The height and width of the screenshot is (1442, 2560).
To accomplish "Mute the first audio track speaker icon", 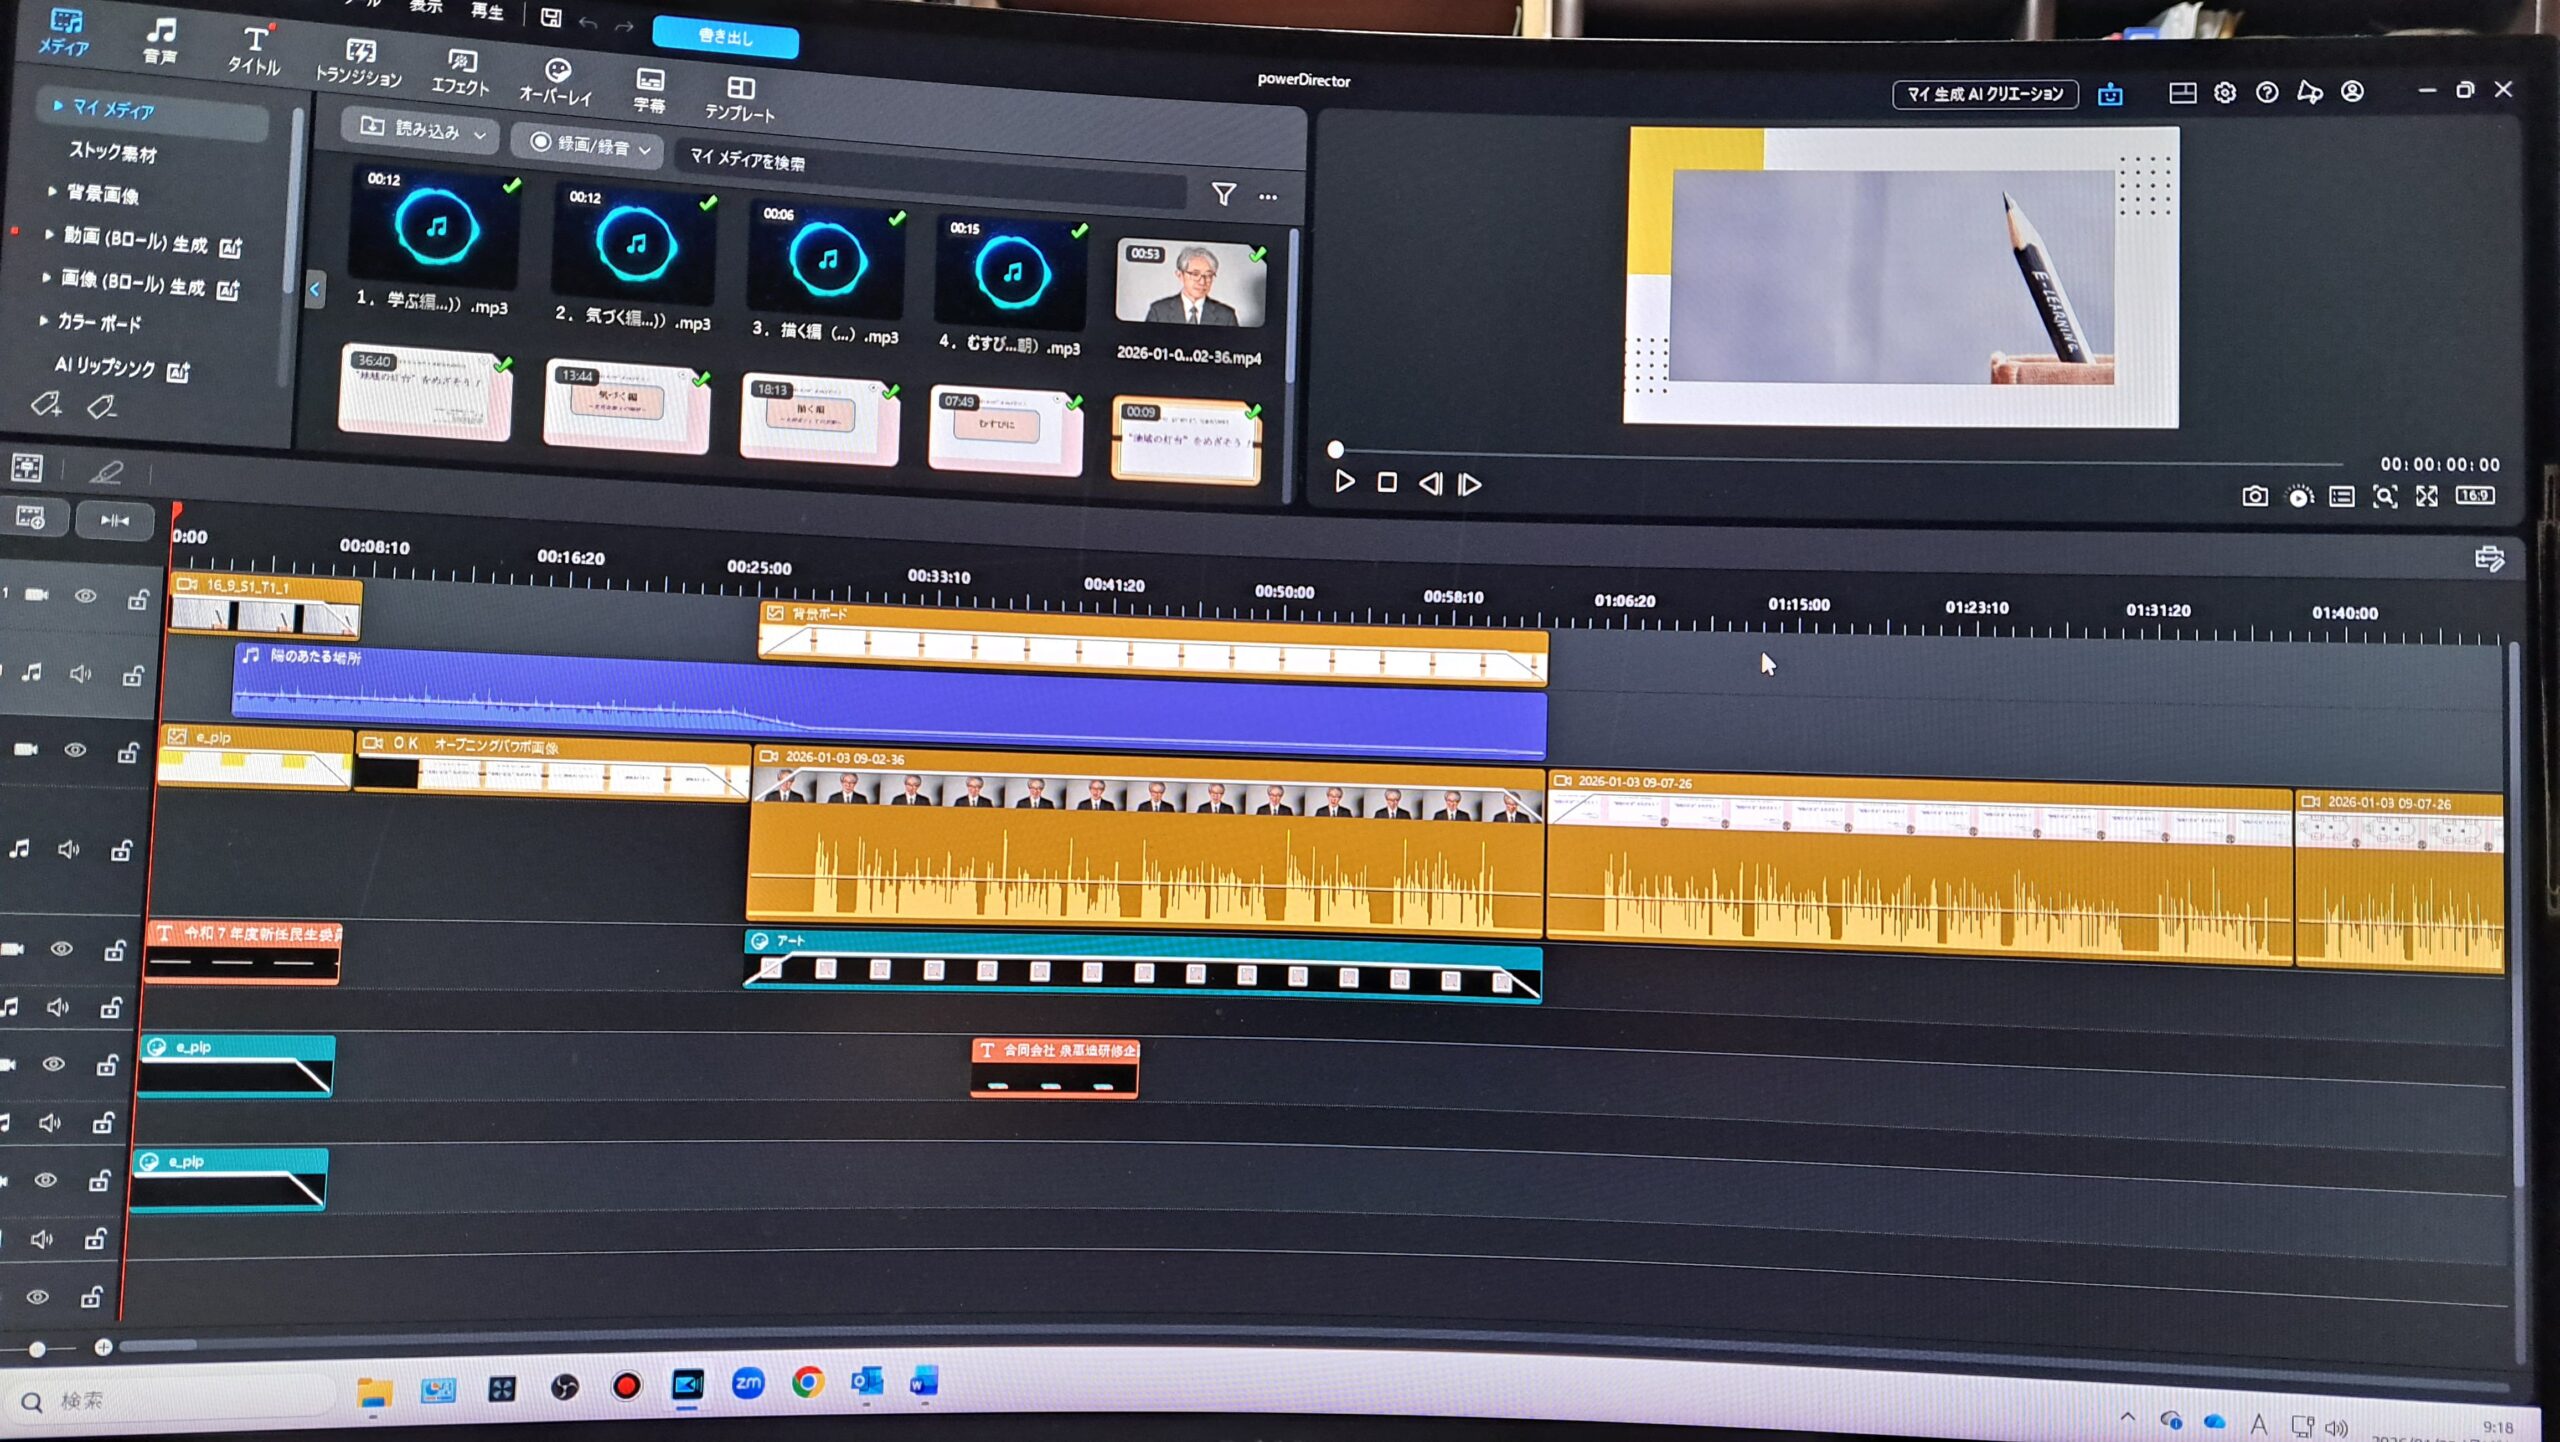I will (80, 674).
